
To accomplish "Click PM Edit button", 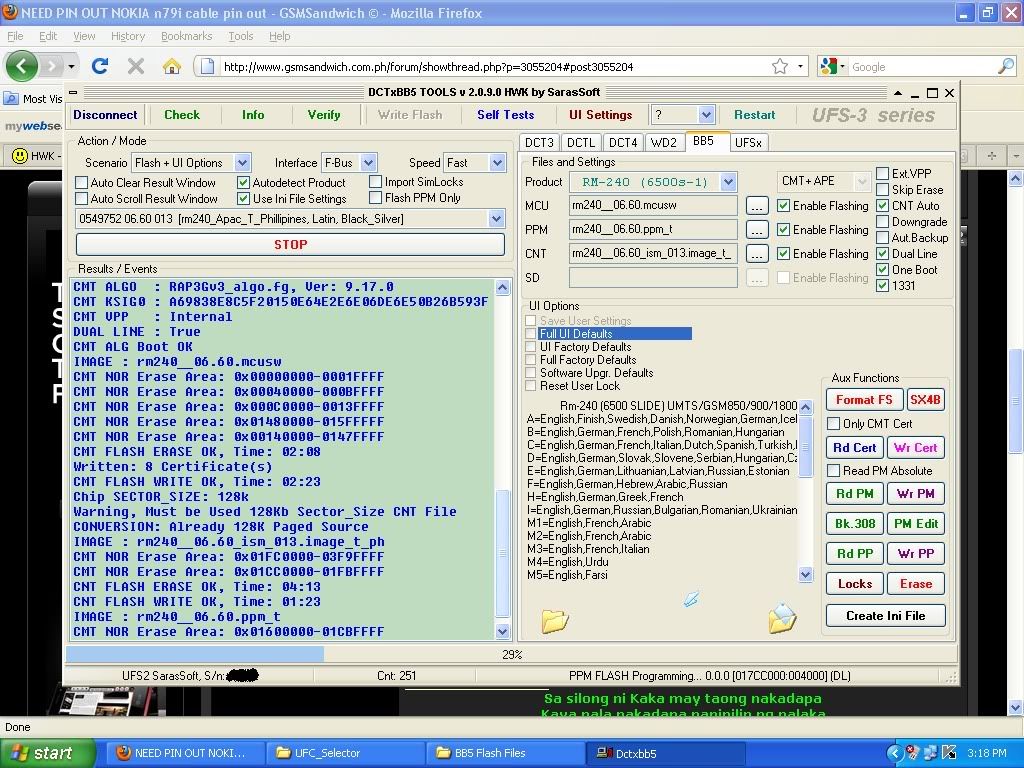I will tap(916, 524).
